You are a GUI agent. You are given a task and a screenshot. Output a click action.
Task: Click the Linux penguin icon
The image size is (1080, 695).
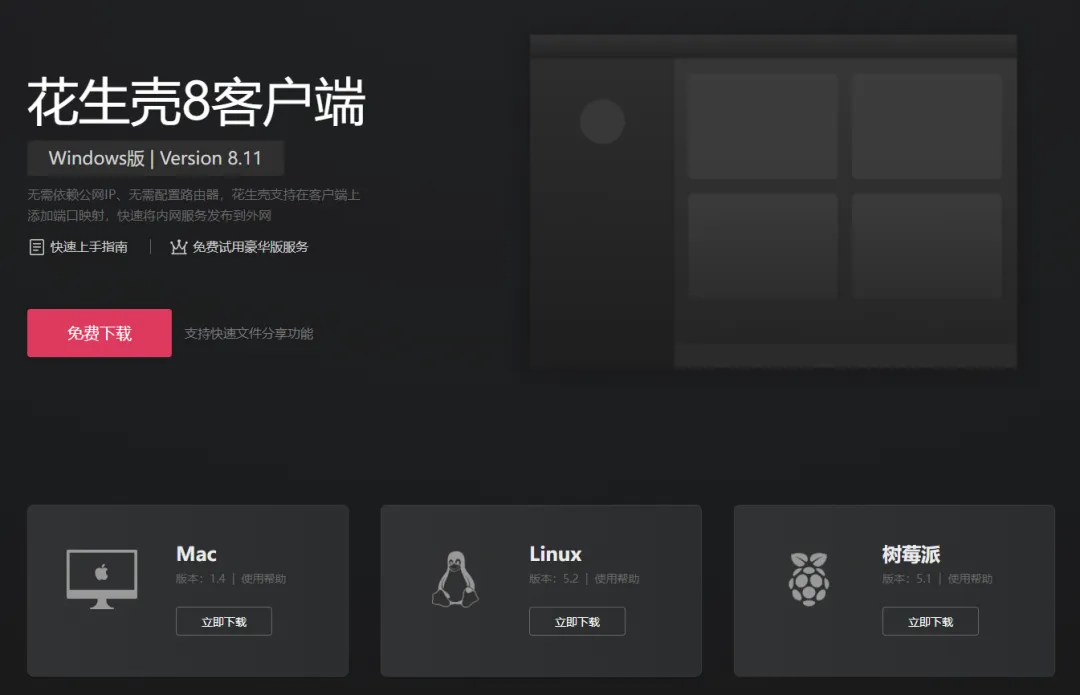click(x=455, y=579)
